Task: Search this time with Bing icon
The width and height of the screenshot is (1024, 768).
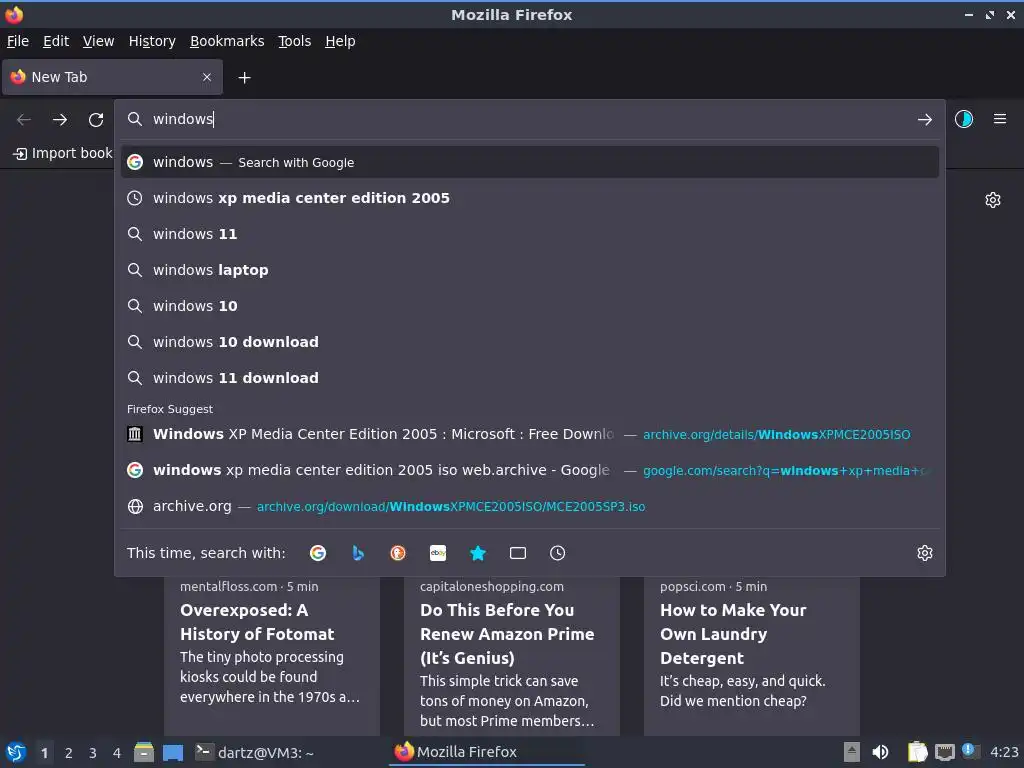Action: (358, 553)
